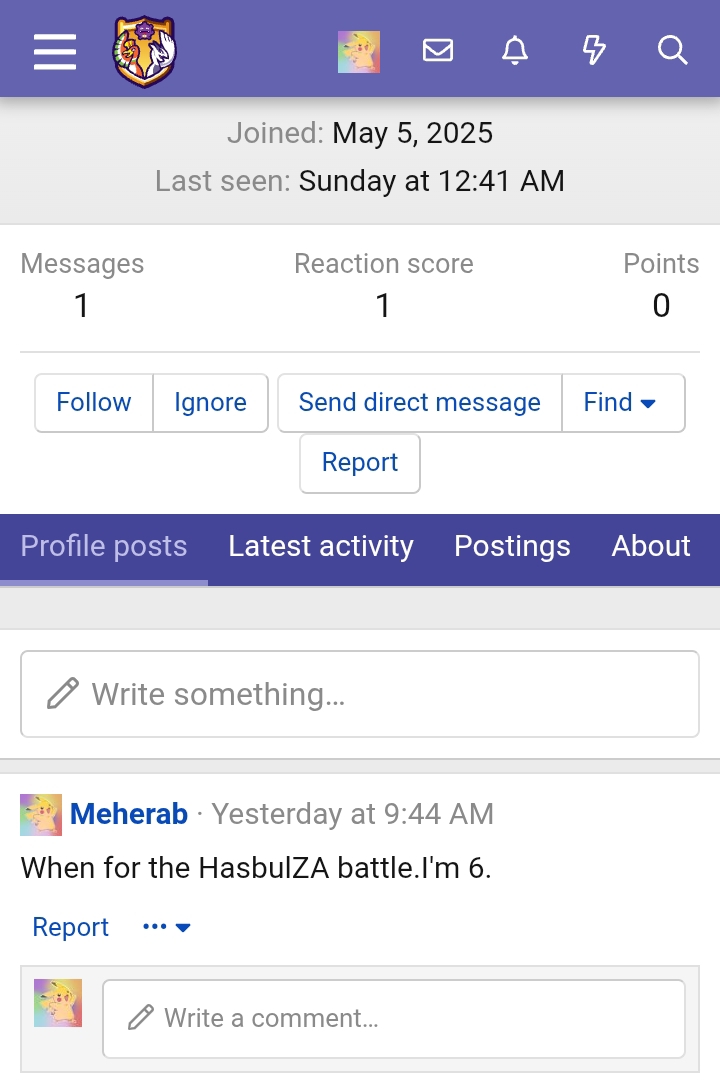Image resolution: width=720 pixels, height=1092 pixels.
Task: Open Meherab's profile link
Action: (128, 814)
